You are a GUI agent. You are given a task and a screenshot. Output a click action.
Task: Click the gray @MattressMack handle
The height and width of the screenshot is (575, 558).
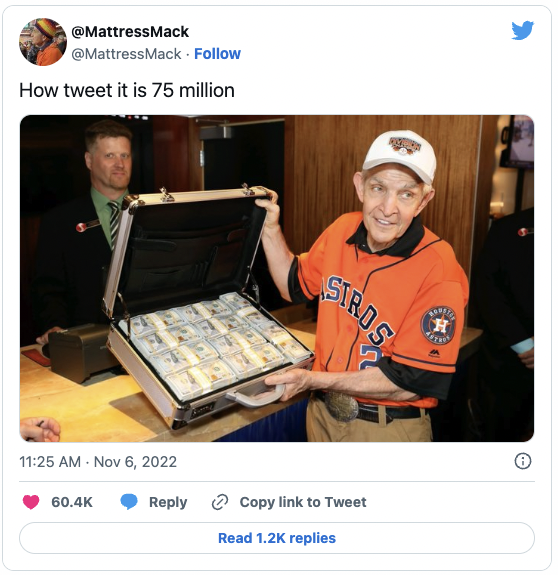tap(126, 54)
